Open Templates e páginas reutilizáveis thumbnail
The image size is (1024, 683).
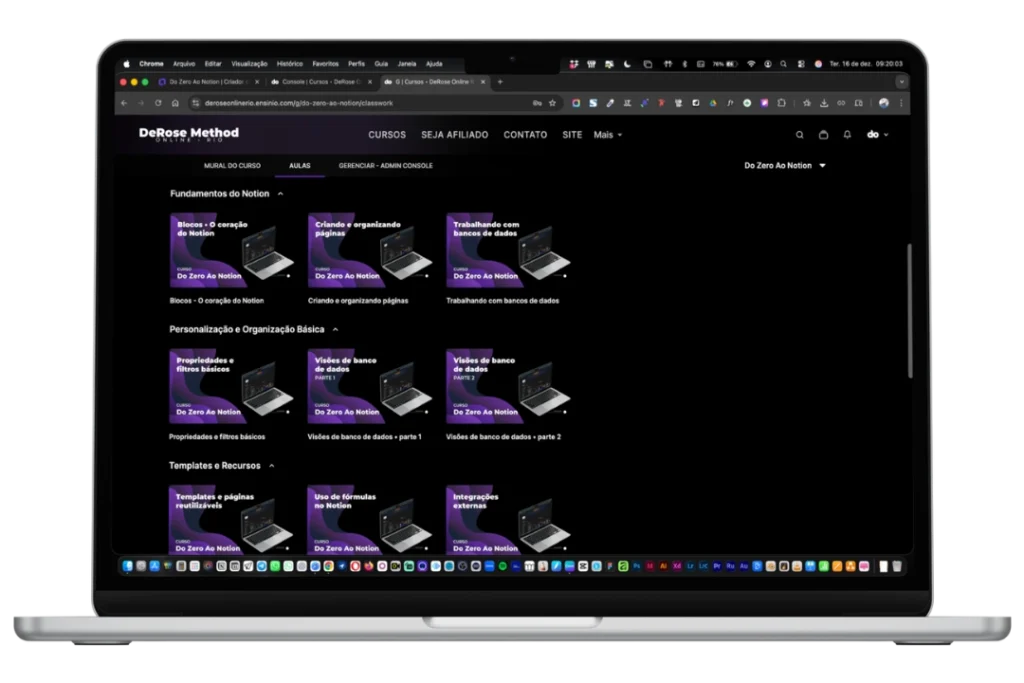(231, 520)
